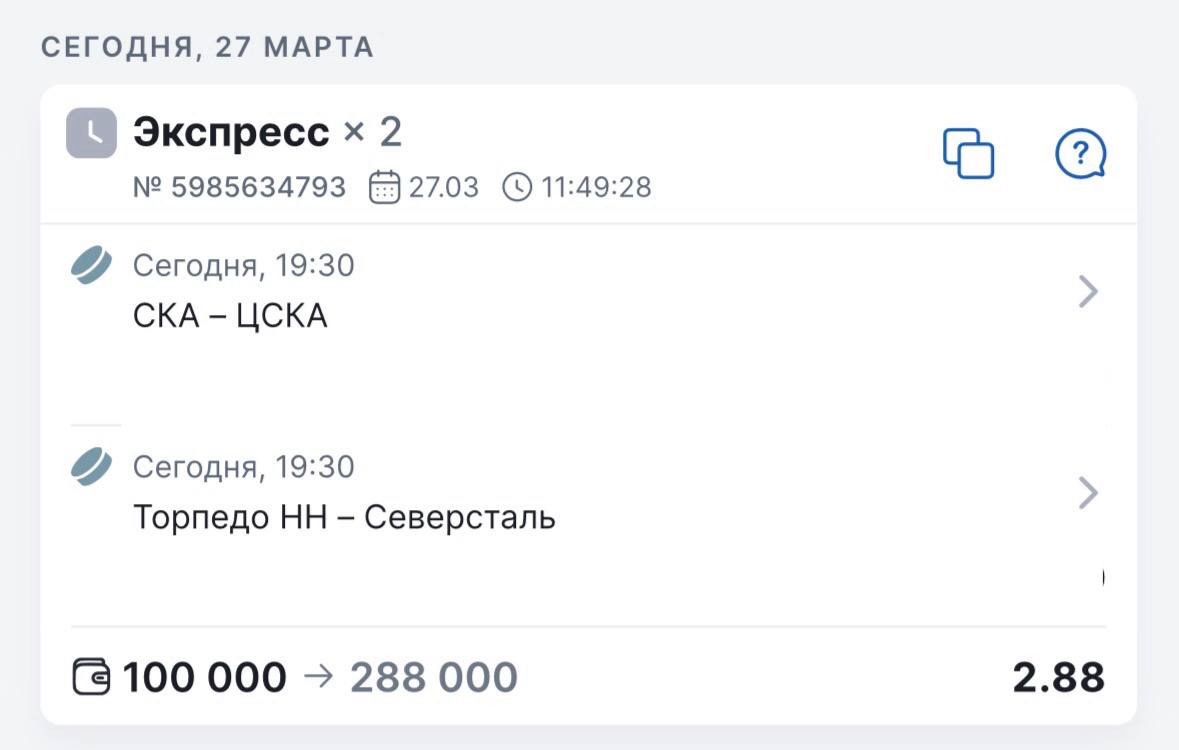Select the Экспресс × 2 title

[x=267, y=132]
